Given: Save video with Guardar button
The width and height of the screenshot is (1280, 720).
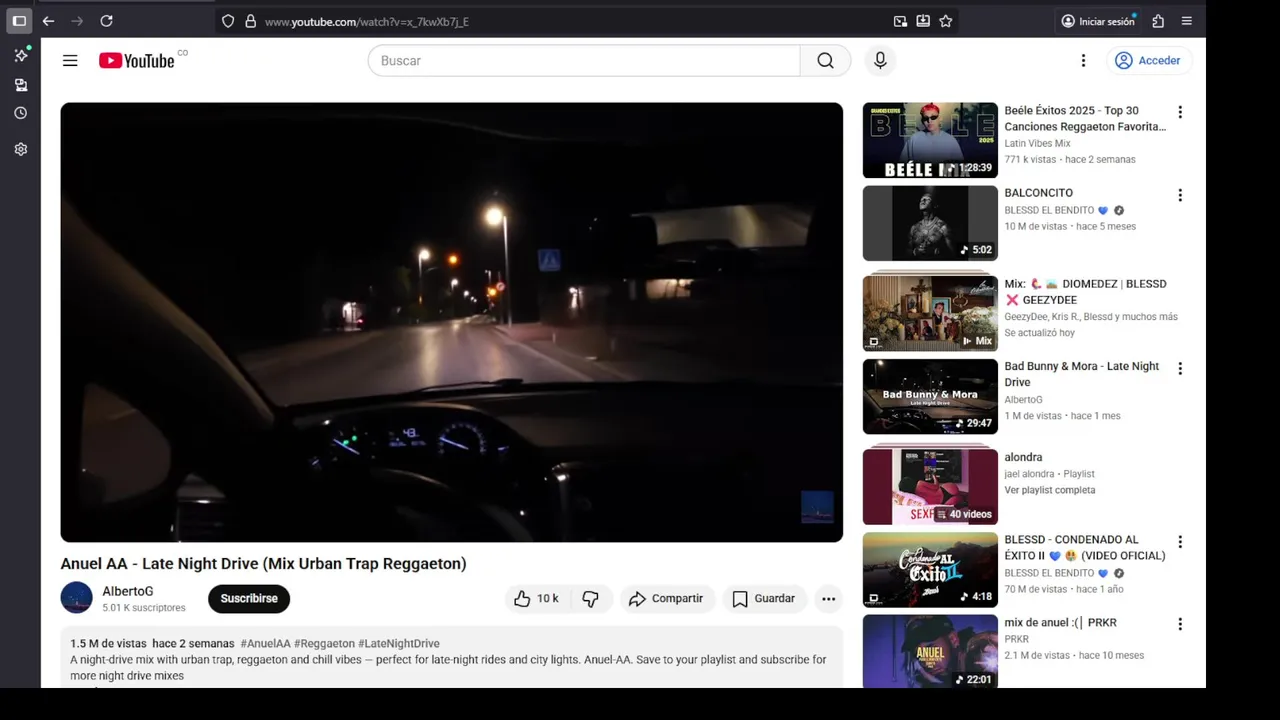Looking at the screenshot, I should pos(764,599).
